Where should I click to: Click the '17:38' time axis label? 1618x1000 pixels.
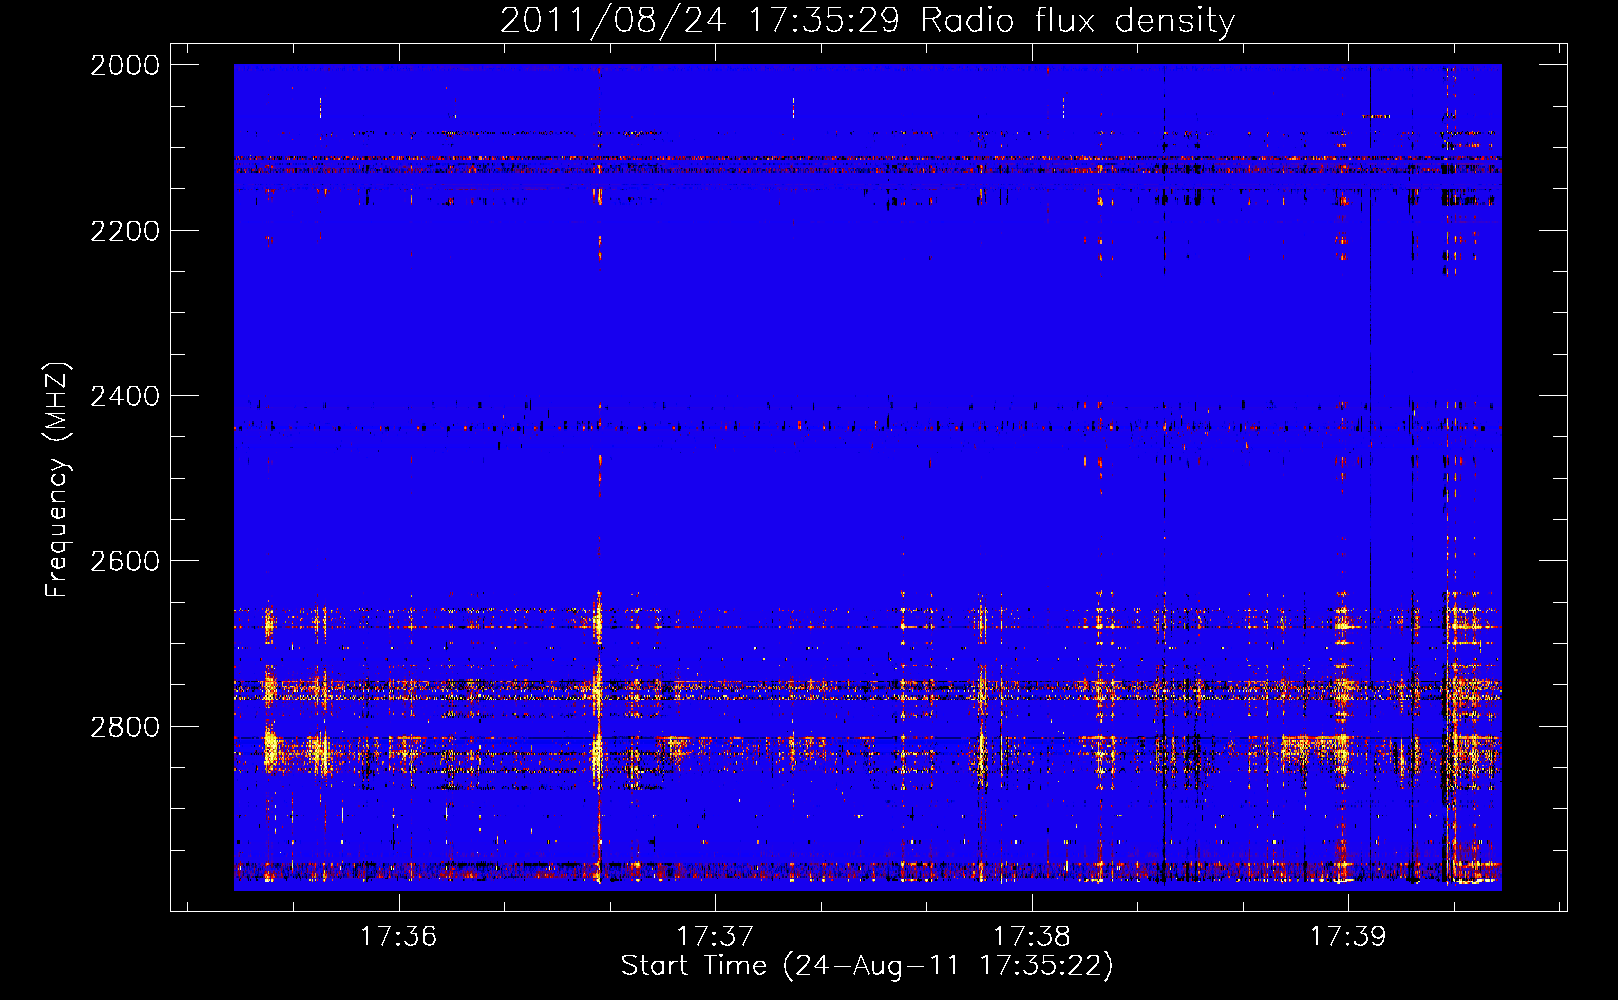[x=1031, y=936]
